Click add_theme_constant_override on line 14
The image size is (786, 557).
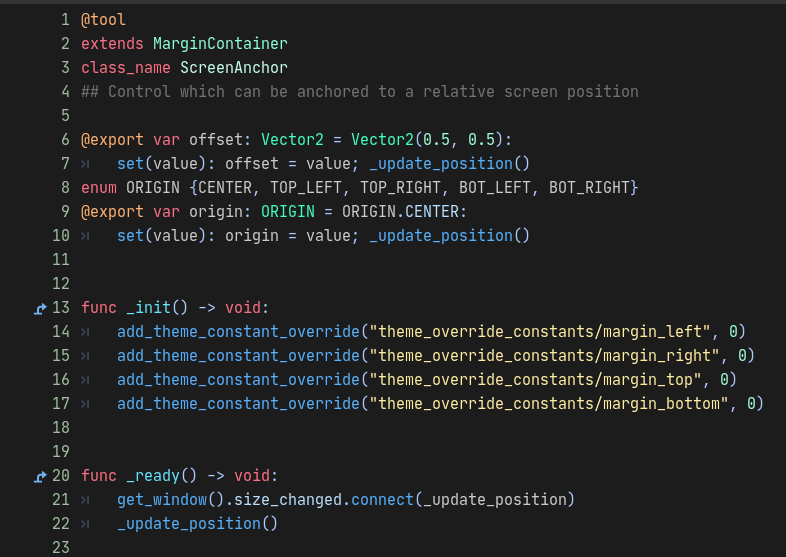(238, 331)
